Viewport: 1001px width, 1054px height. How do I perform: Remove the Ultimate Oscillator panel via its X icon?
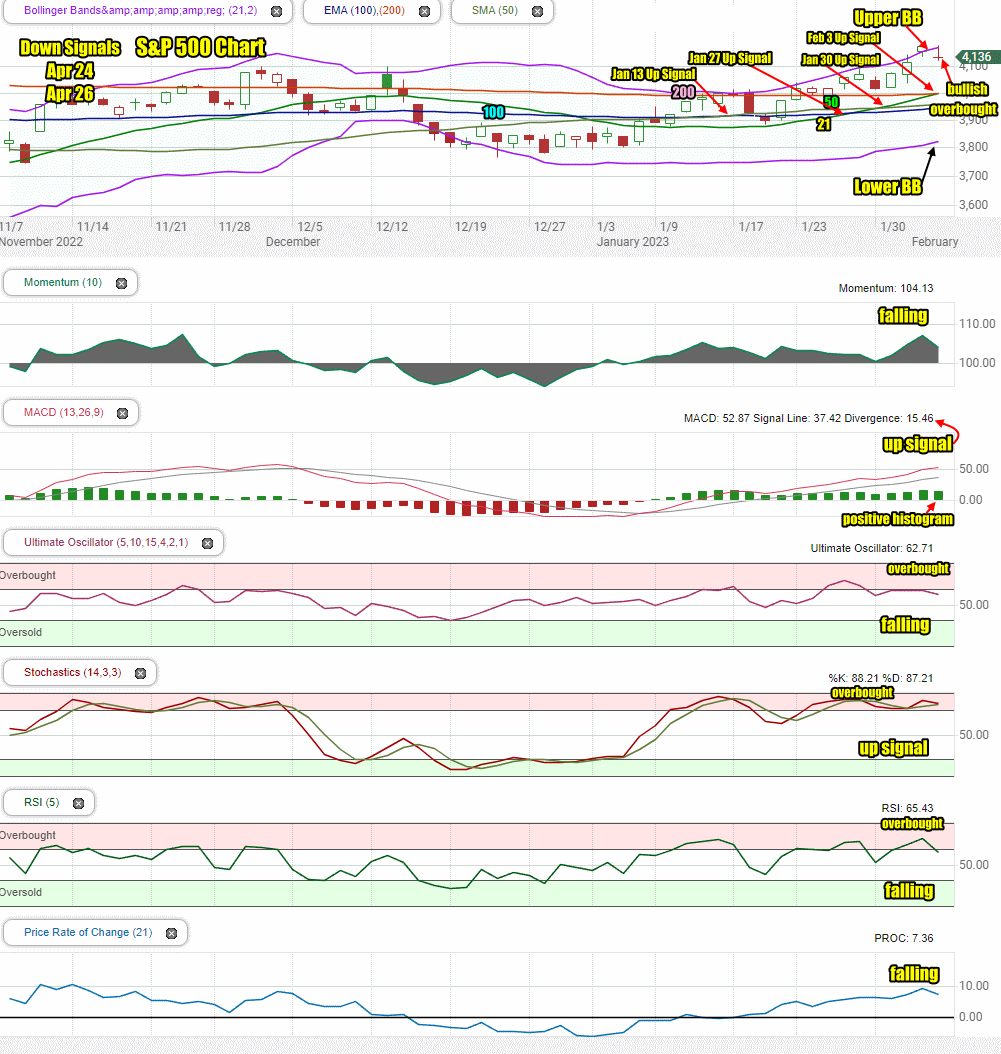tap(208, 543)
